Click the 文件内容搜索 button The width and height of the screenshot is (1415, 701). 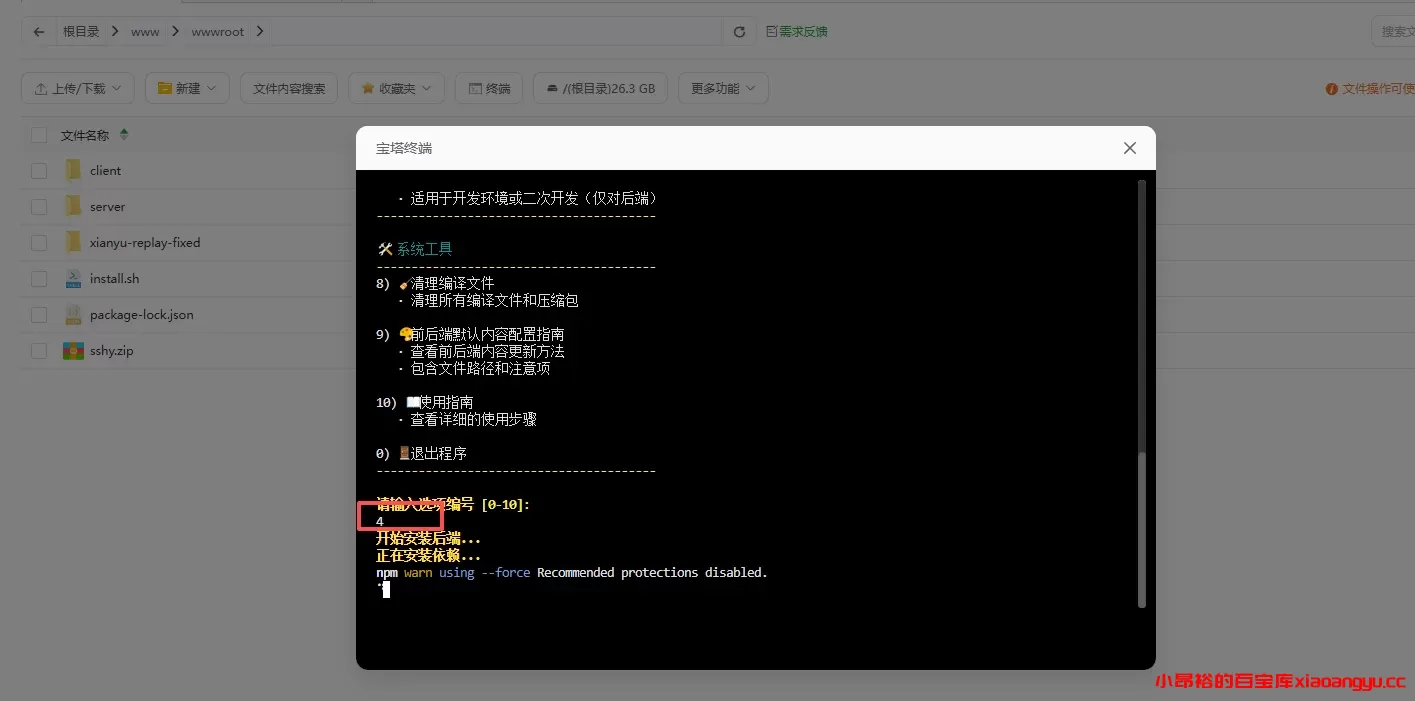289,88
